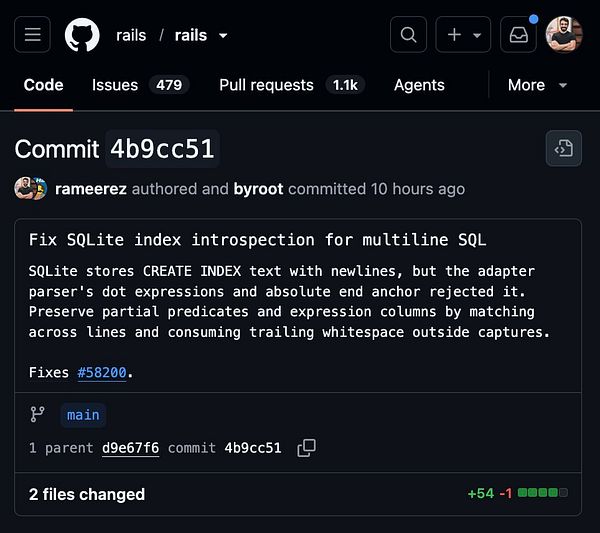This screenshot has height=533, width=600.
Task: Open linked issue #58200
Action: coord(102,372)
